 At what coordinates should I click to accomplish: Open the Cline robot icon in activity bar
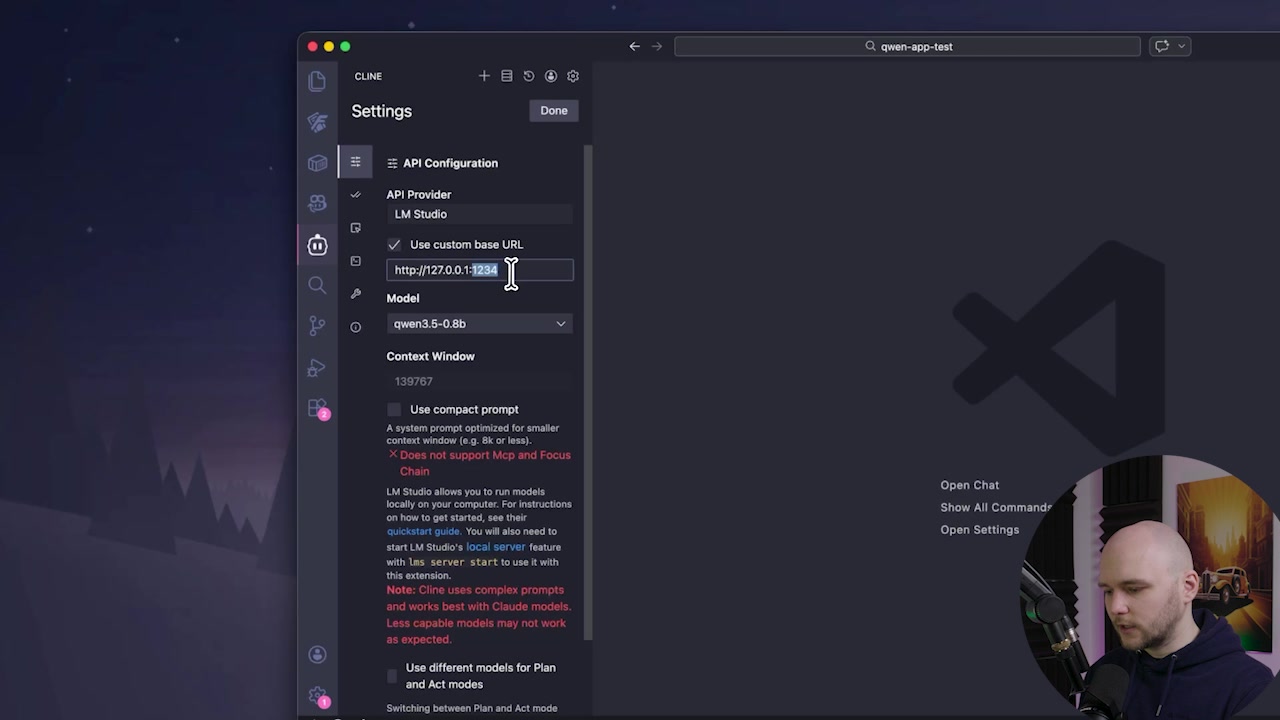point(317,245)
